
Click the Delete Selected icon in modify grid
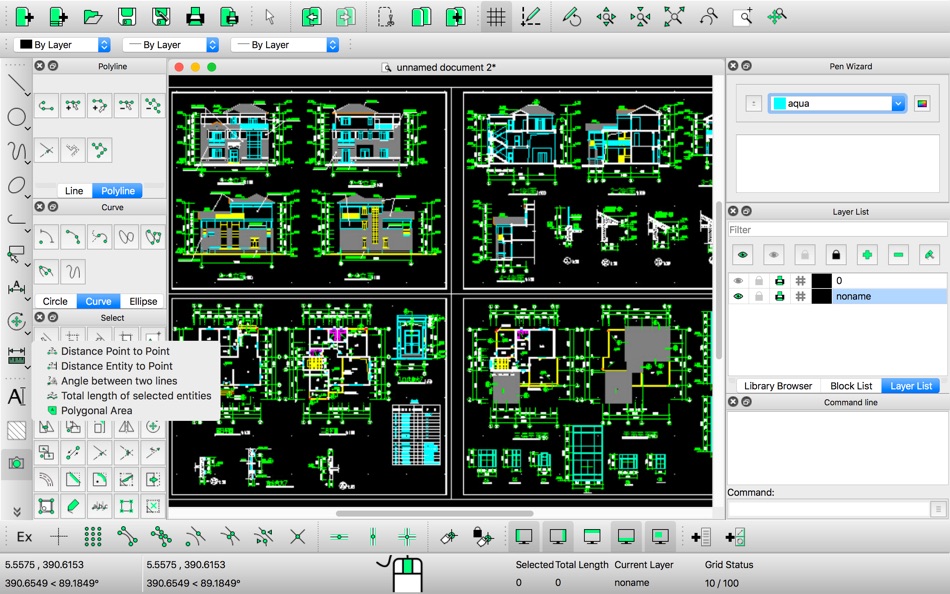[x=153, y=506]
